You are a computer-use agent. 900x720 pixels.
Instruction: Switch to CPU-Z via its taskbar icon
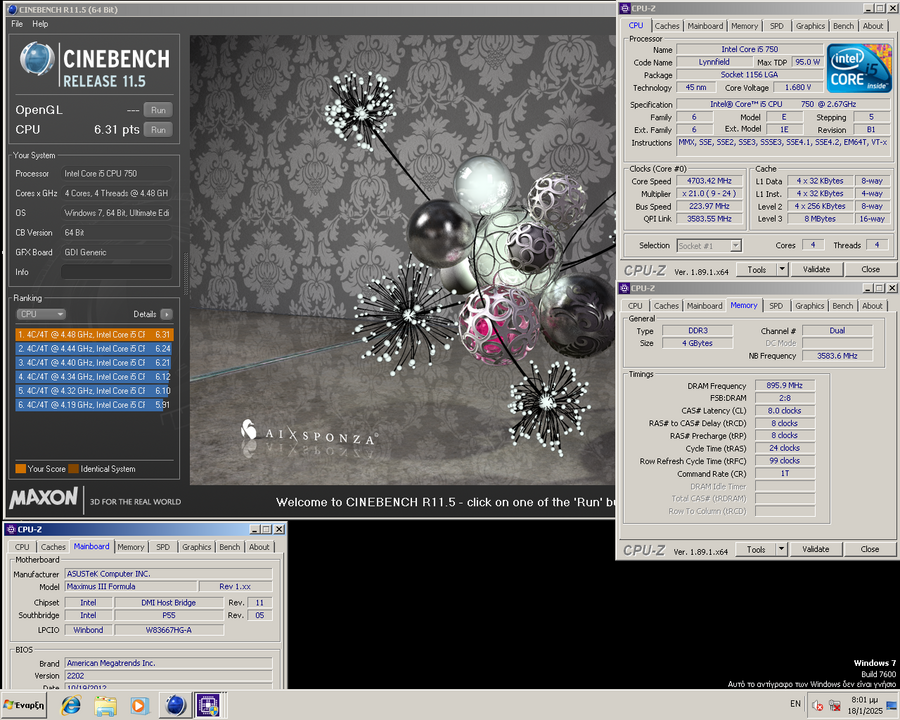[x=208, y=704]
